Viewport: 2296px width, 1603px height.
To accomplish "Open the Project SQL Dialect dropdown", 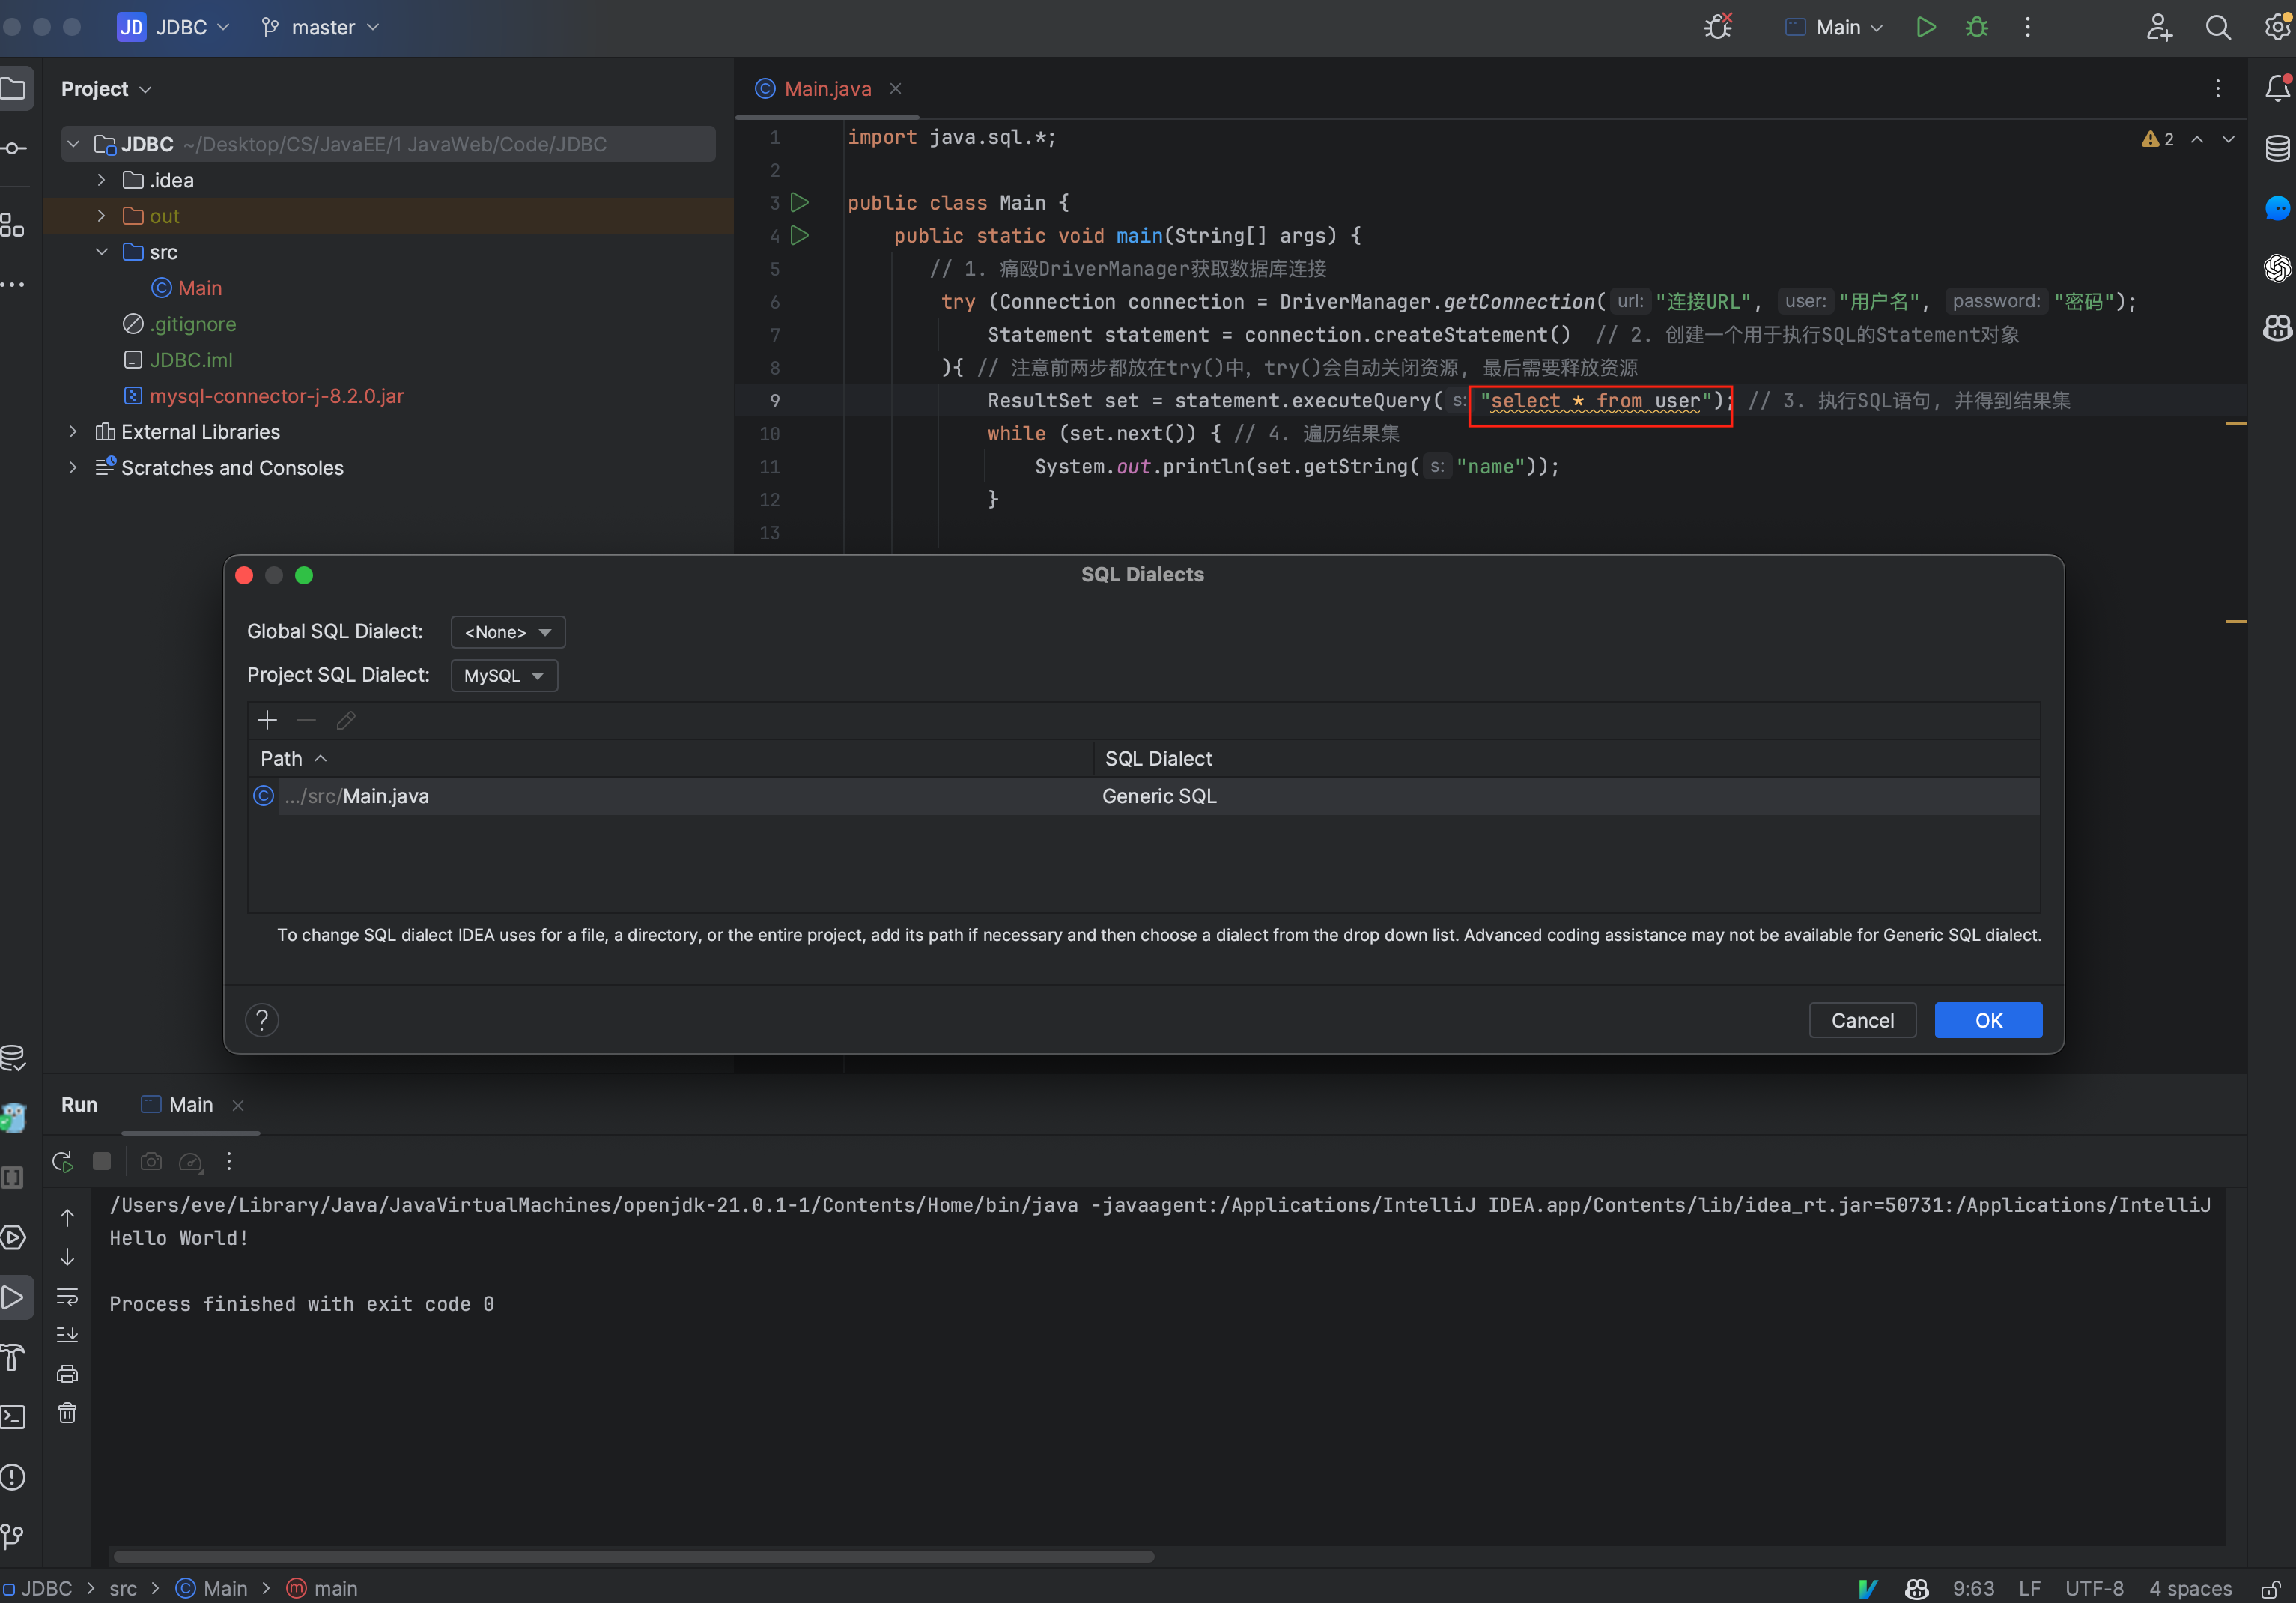I will (503, 675).
